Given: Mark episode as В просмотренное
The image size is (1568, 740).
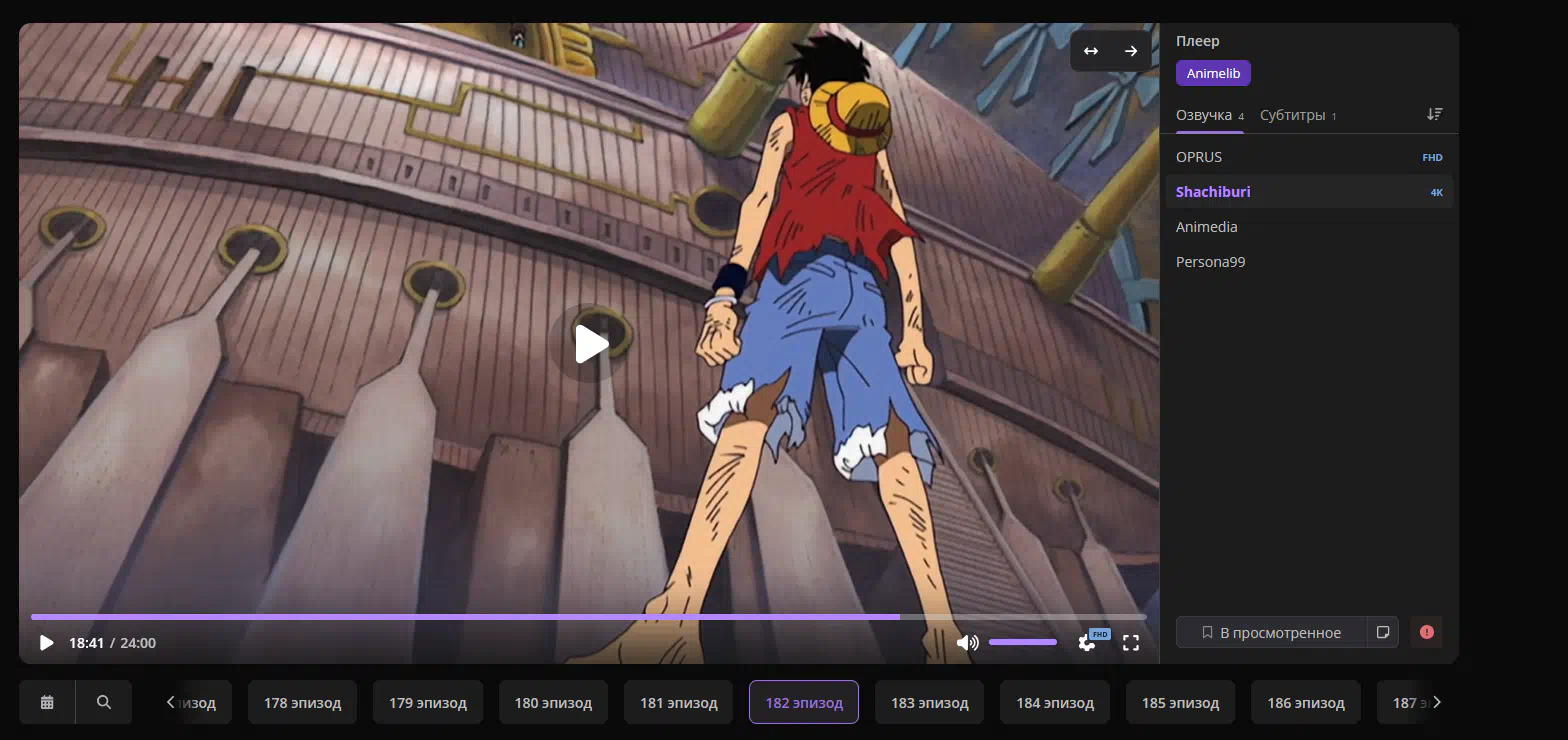Looking at the screenshot, I should point(1272,632).
